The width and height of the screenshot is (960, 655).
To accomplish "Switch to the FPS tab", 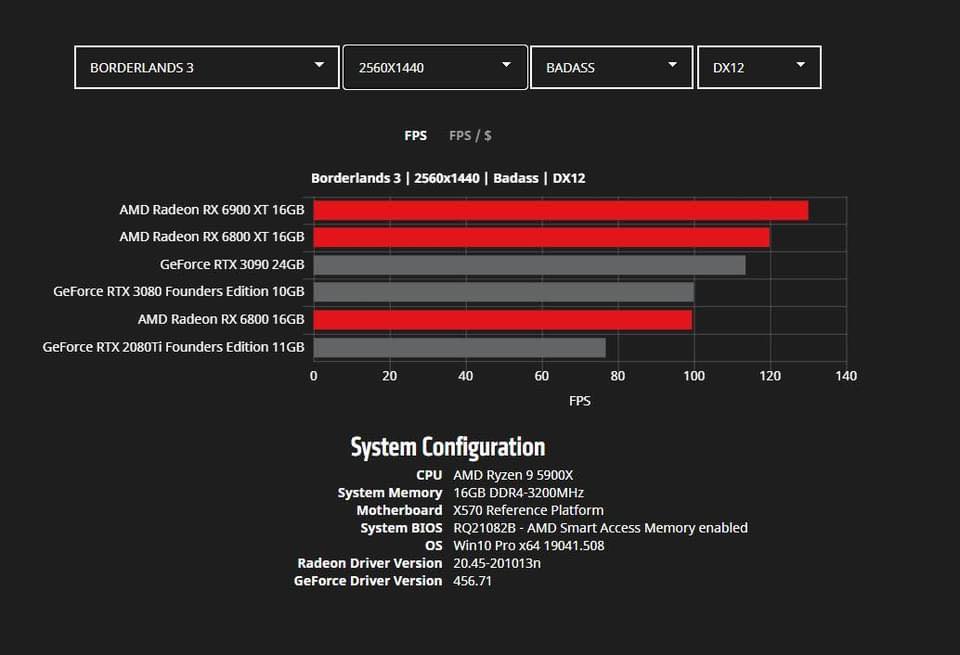I will point(416,135).
